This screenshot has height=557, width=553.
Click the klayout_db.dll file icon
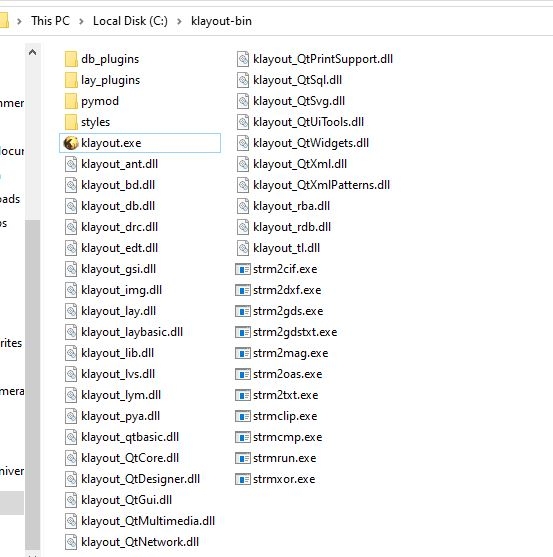[x=71, y=206]
